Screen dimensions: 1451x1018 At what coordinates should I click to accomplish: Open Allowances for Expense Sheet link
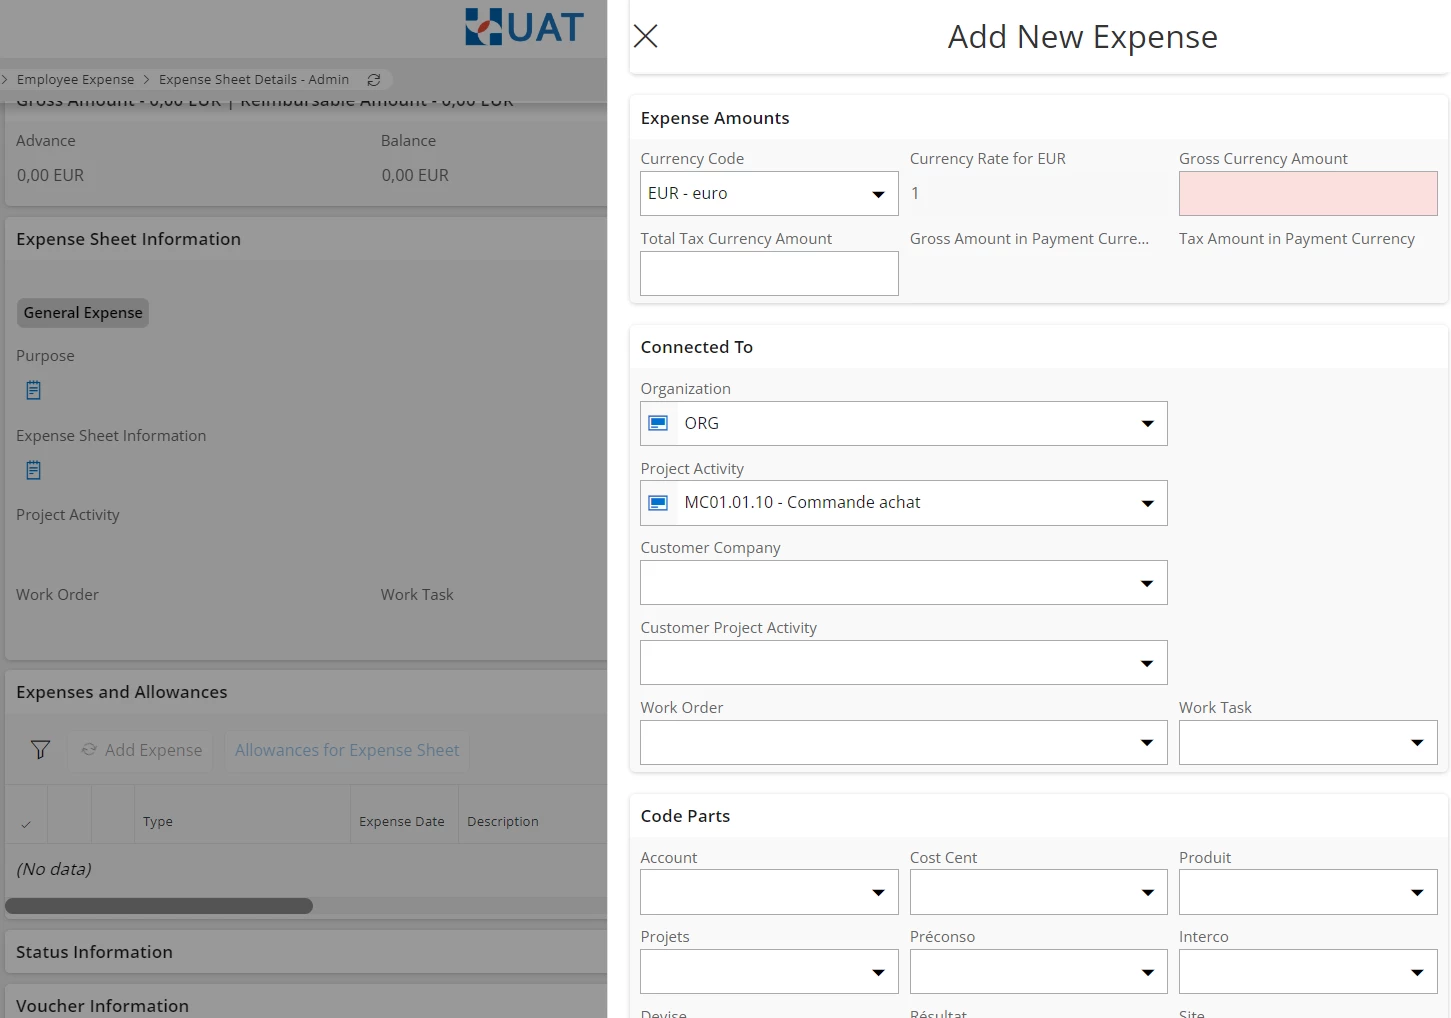click(347, 750)
